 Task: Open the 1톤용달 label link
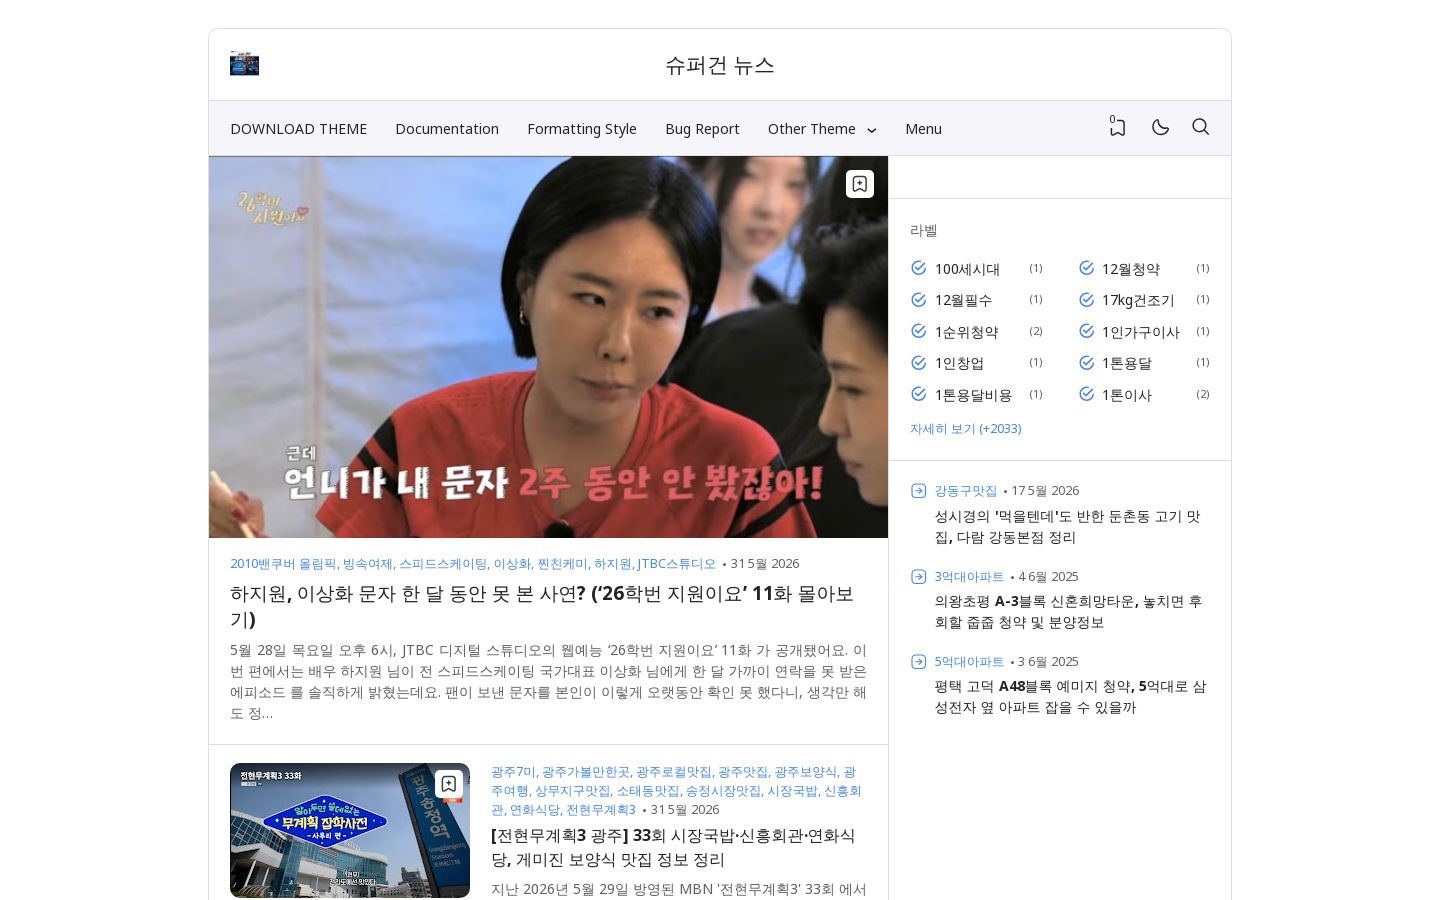click(x=1127, y=363)
